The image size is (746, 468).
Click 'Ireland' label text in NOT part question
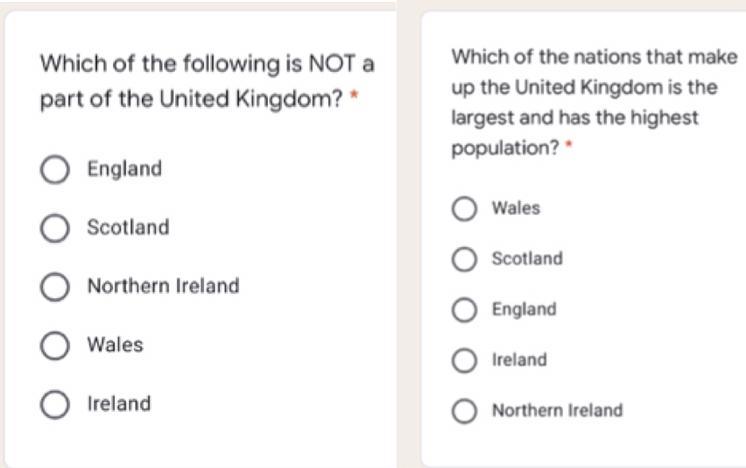click(119, 404)
